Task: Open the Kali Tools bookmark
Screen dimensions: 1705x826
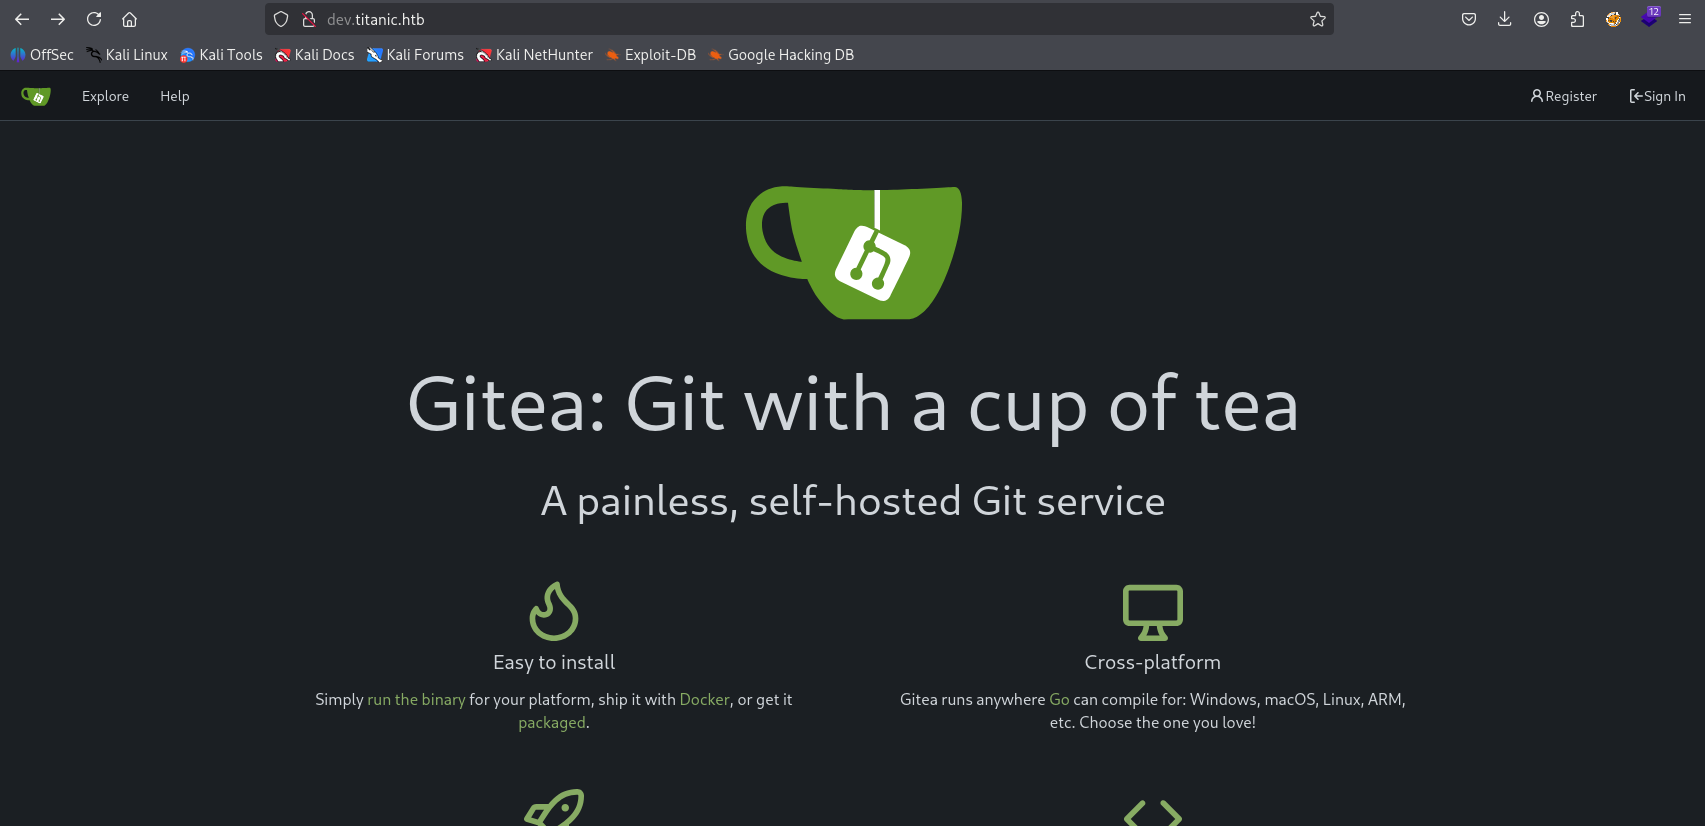Action: pyautogui.click(x=221, y=55)
